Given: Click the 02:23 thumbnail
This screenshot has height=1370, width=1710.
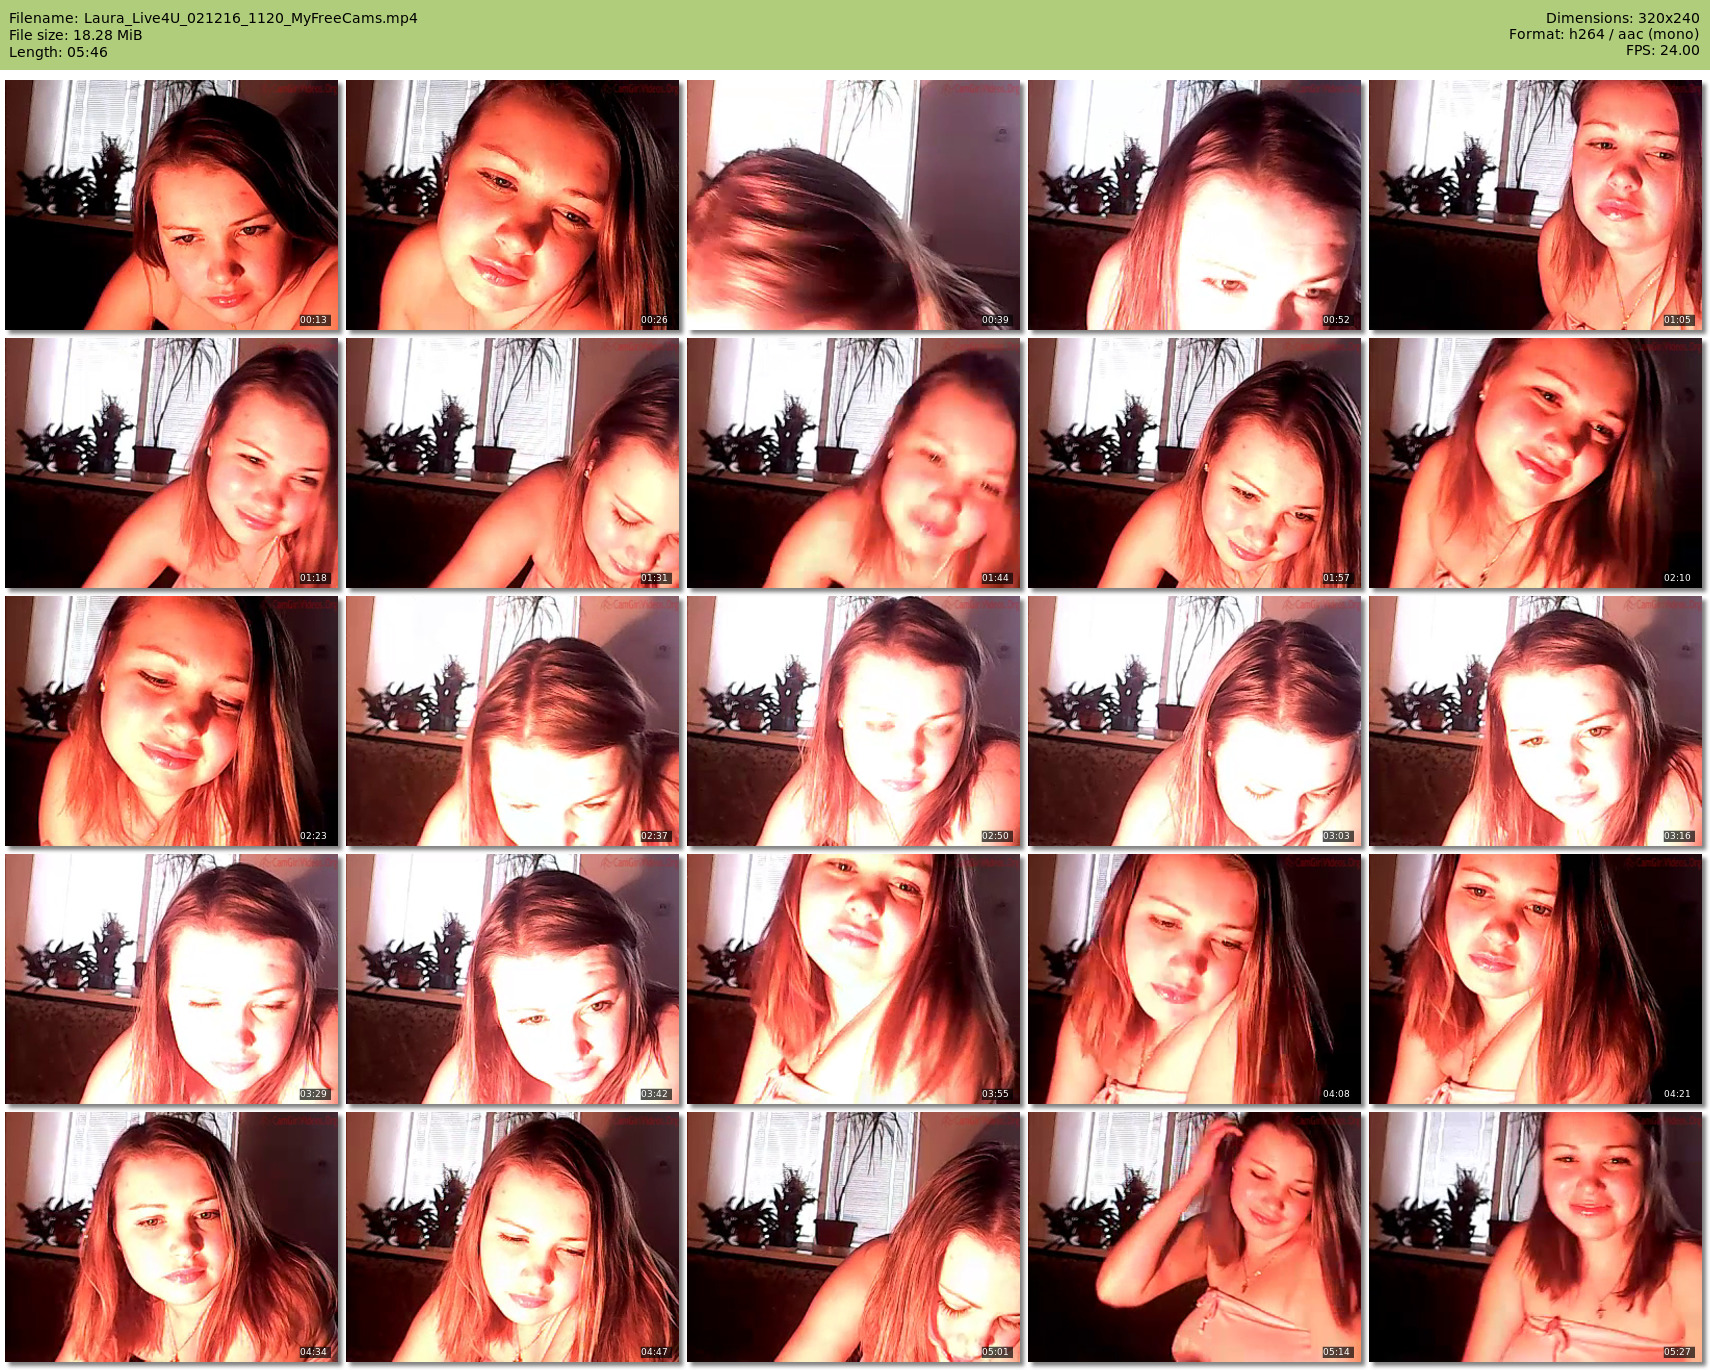Looking at the screenshot, I should (172, 721).
